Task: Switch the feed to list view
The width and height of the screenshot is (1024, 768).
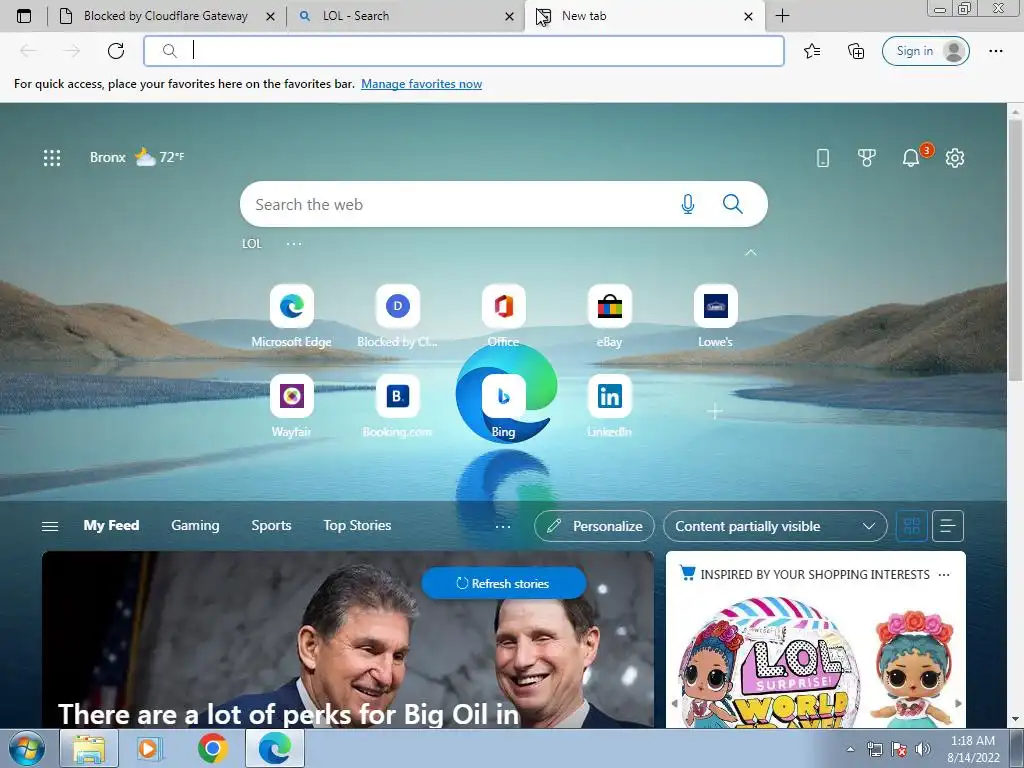Action: [948, 526]
